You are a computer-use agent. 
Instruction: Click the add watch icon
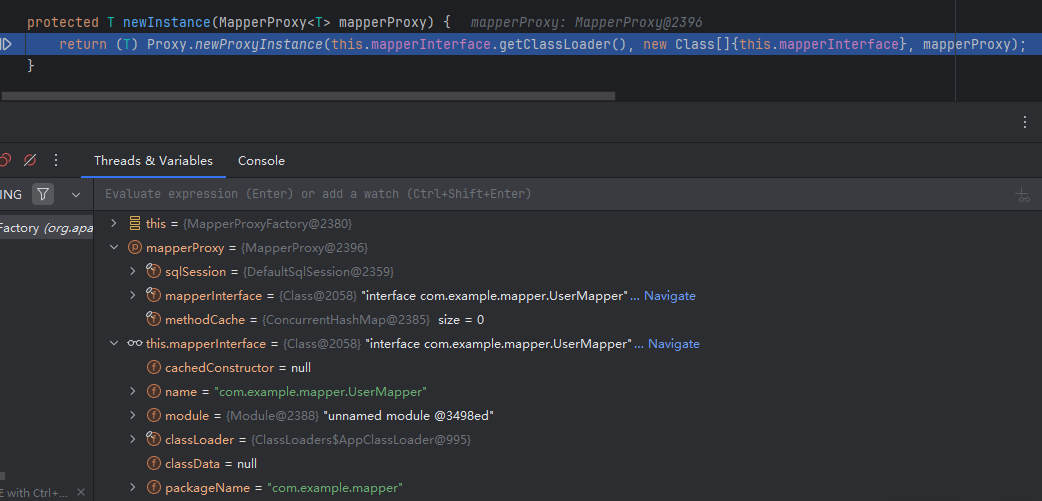(1023, 195)
